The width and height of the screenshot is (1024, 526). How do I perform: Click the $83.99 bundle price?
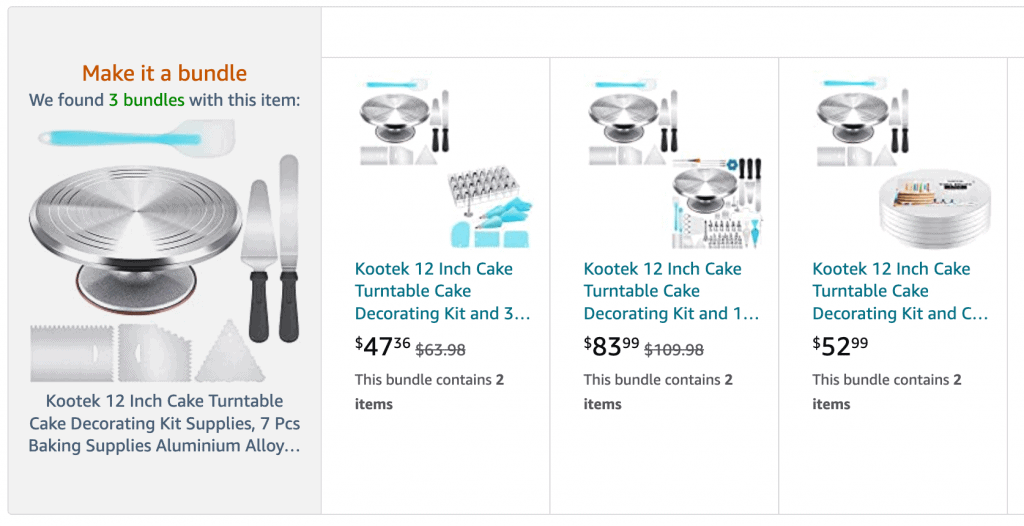[x=612, y=347]
